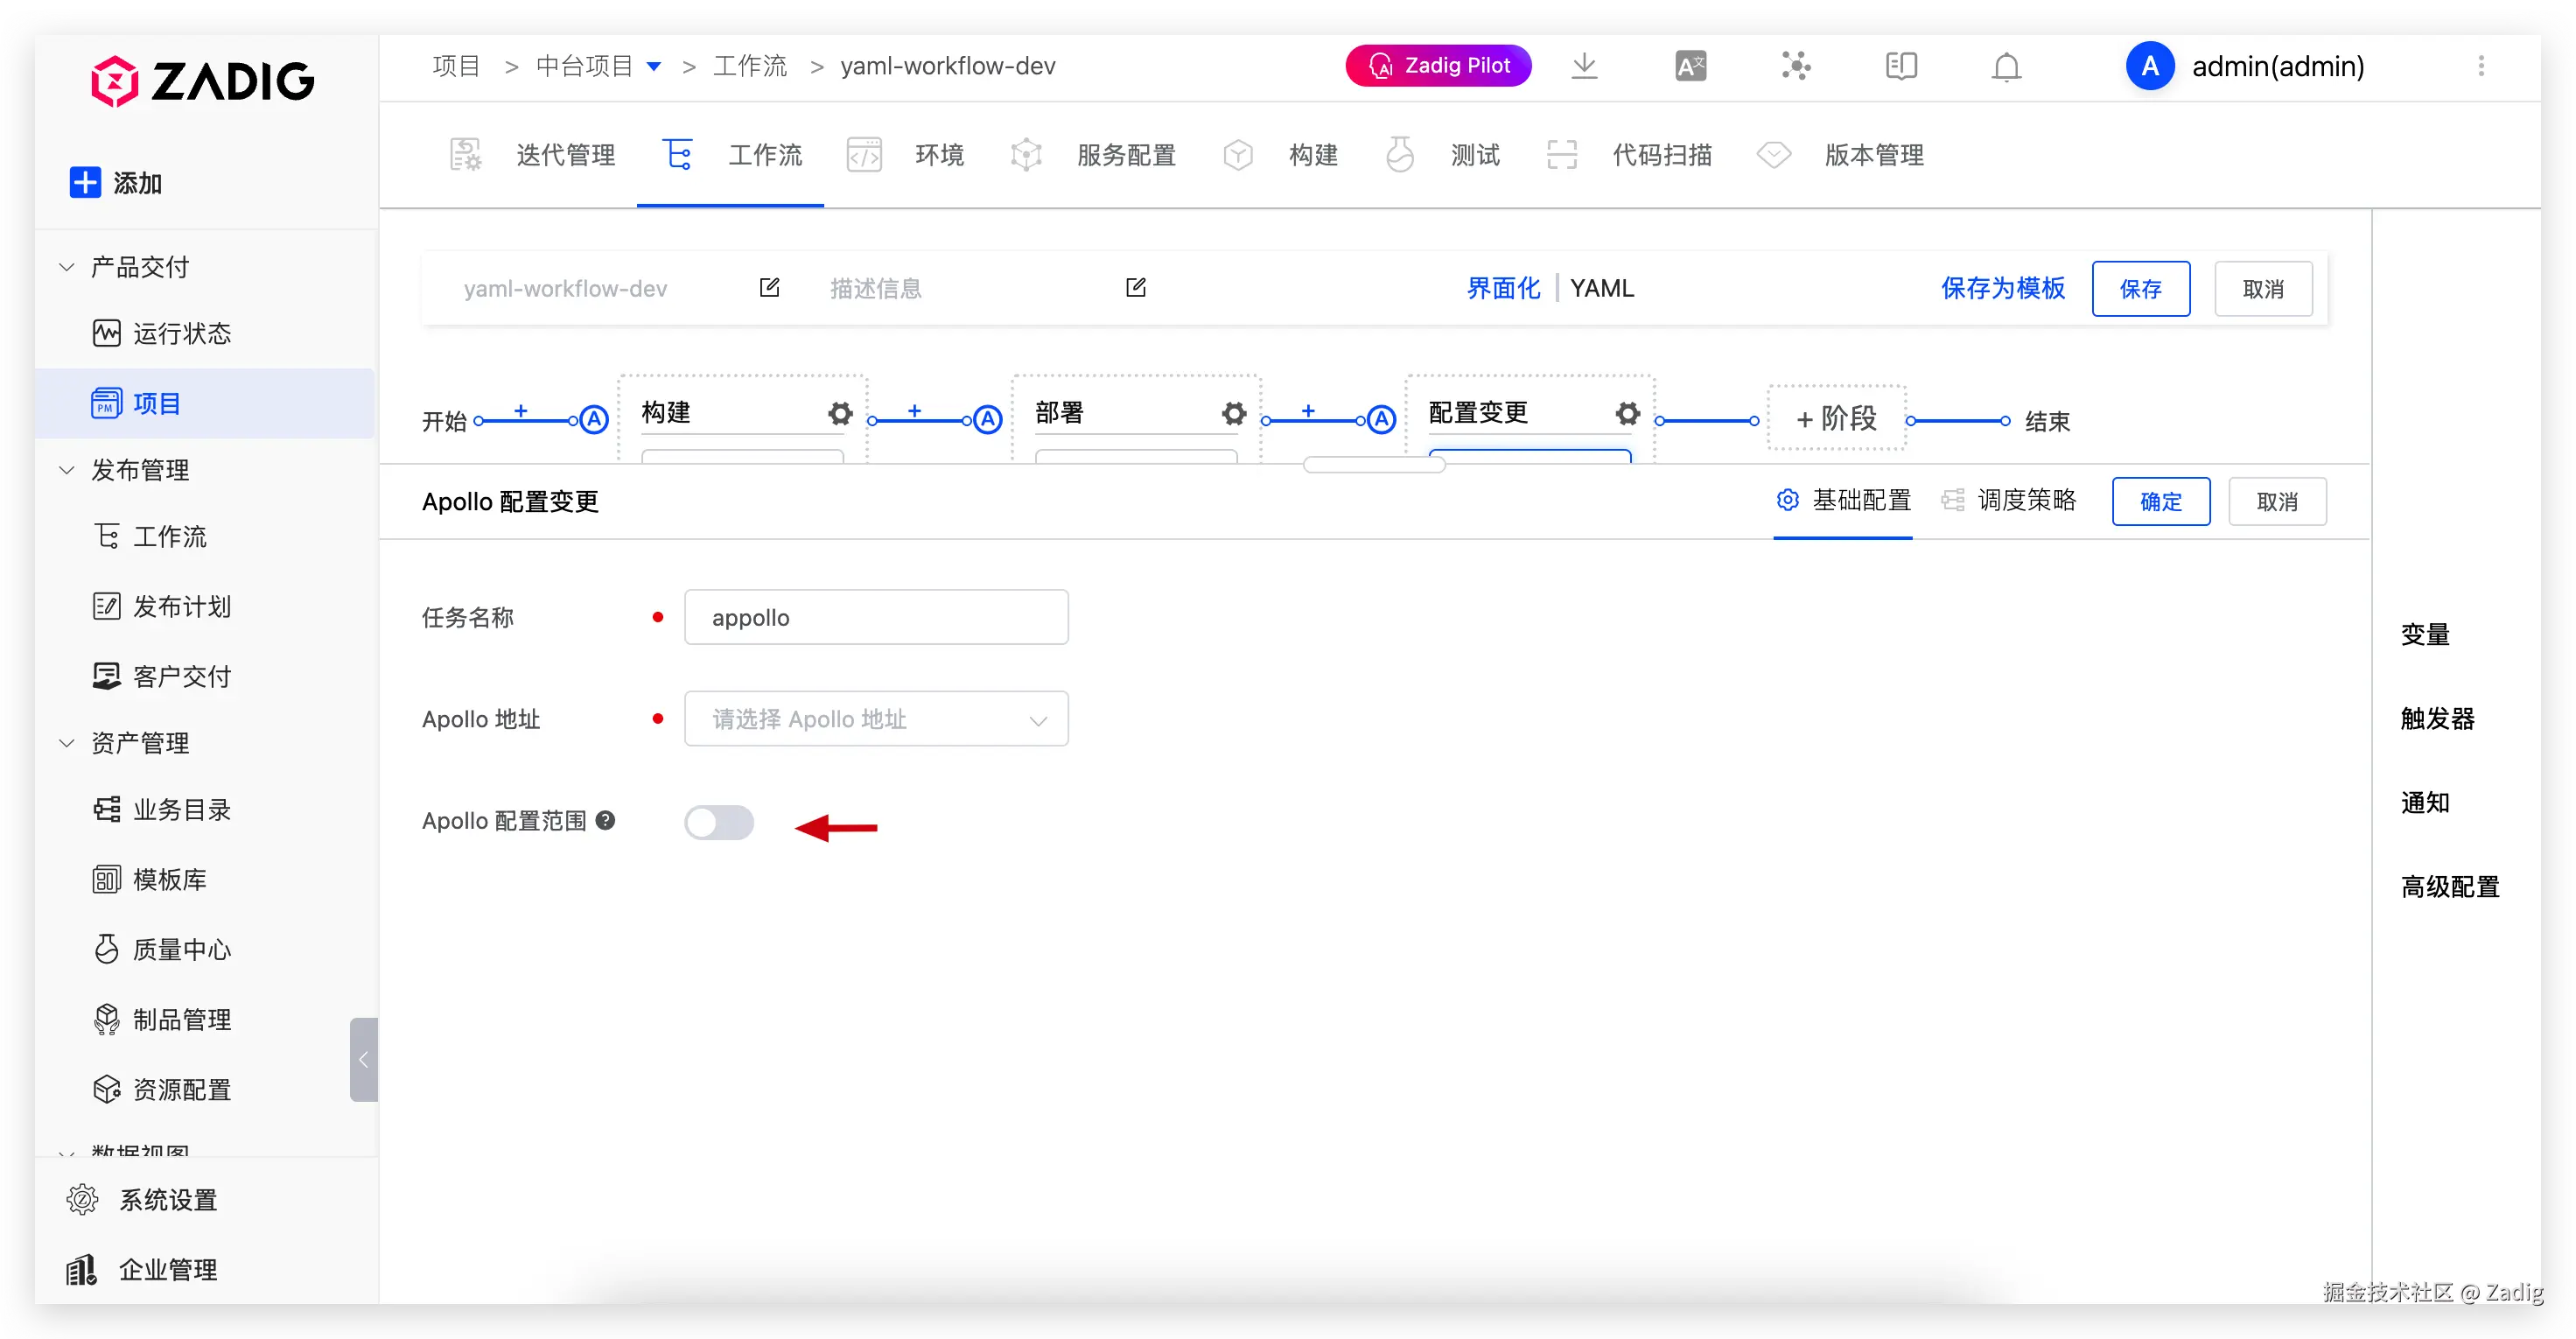The width and height of the screenshot is (2576, 1339).
Task: Click the help icon beside Apollo 配置范围
Action: (605, 820)
